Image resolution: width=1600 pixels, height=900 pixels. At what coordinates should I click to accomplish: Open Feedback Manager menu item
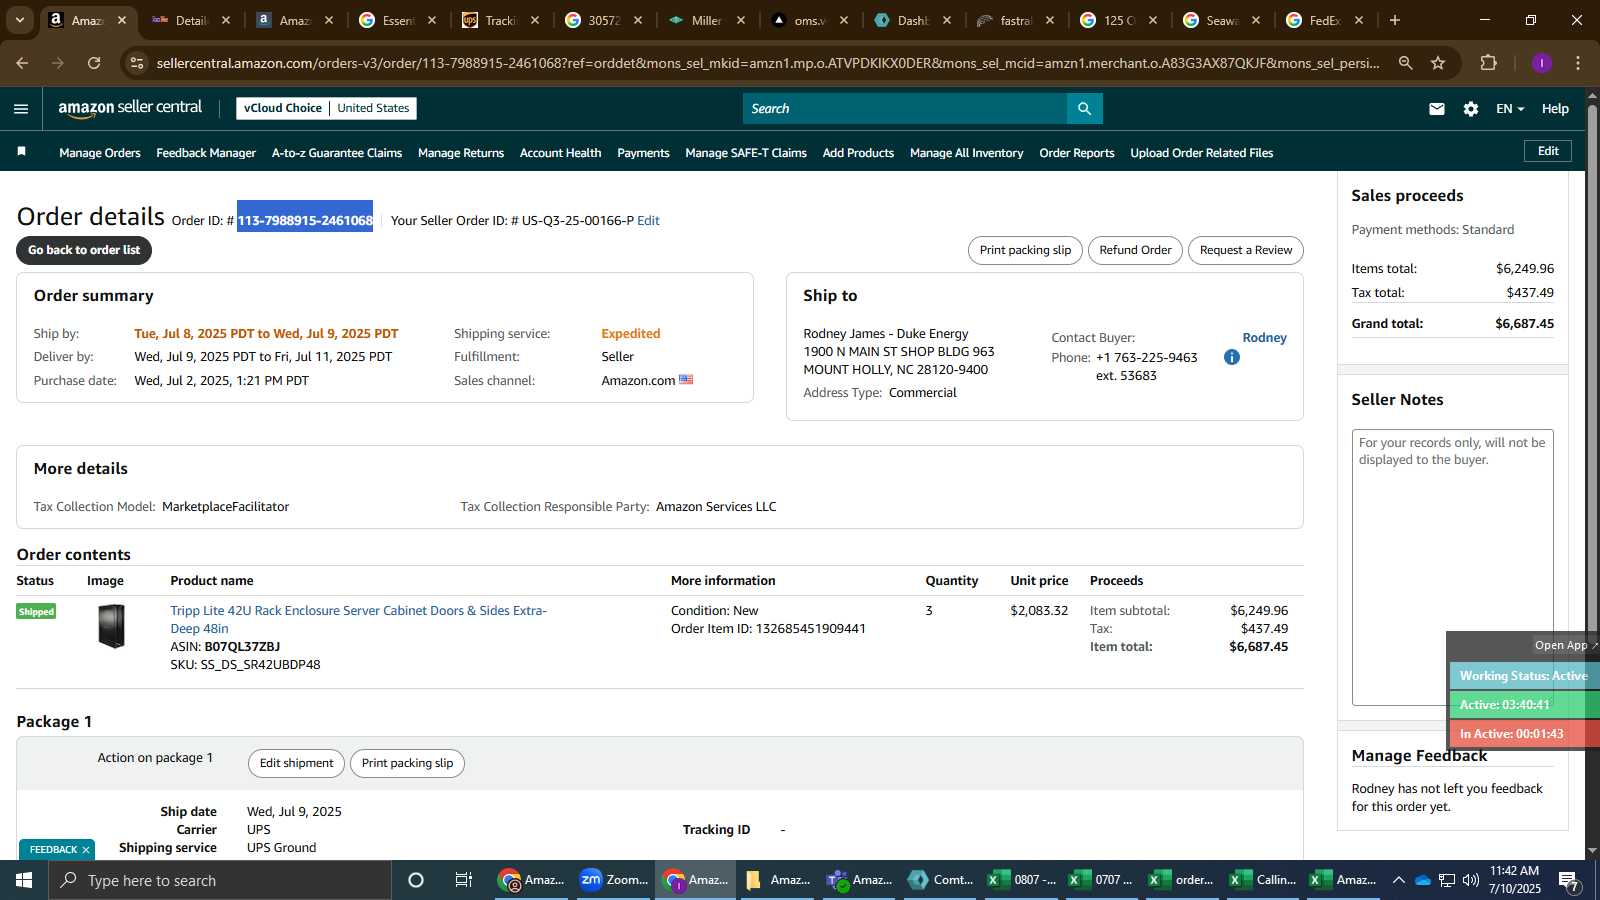coord(206,153)
